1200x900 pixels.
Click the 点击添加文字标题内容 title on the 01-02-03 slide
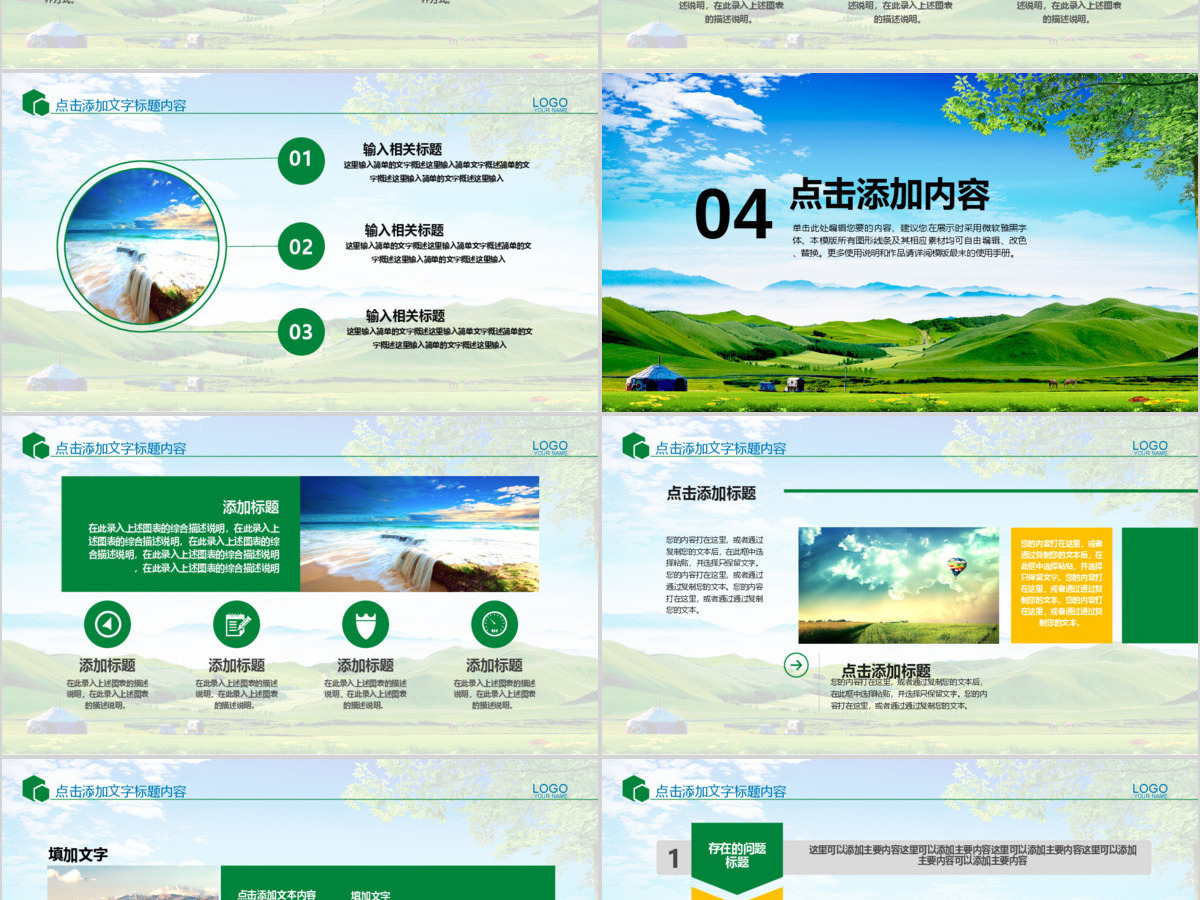pyautogui.click(x=120, y=105)
